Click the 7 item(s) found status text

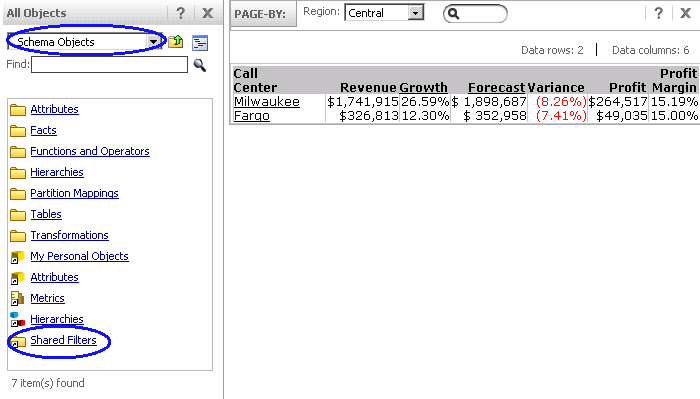[48, 383]
